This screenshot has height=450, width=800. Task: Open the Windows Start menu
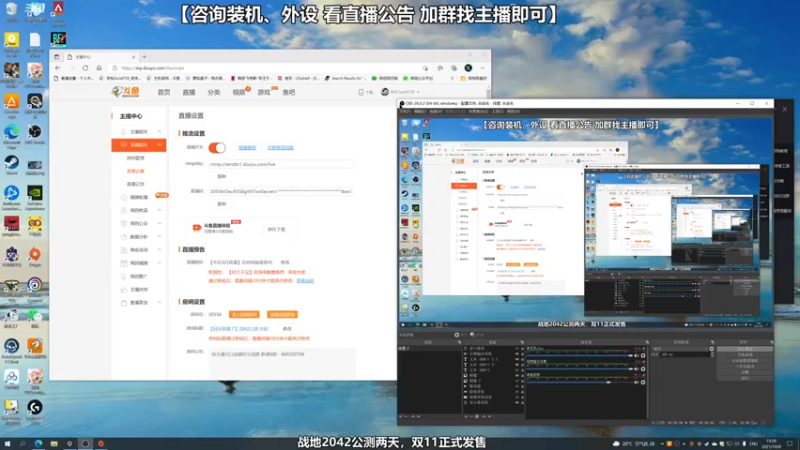point(7,444)
